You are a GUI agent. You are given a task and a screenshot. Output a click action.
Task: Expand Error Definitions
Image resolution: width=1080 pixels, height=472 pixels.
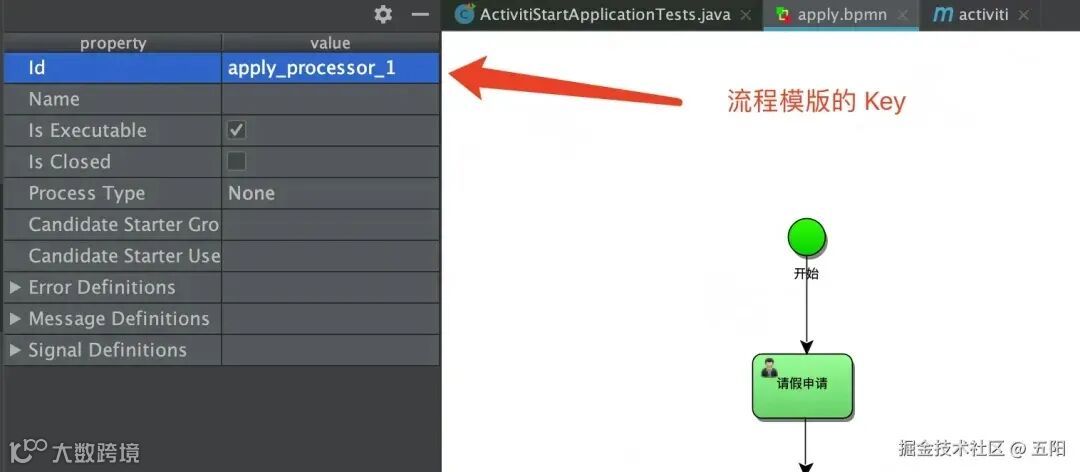pos(15,287)
